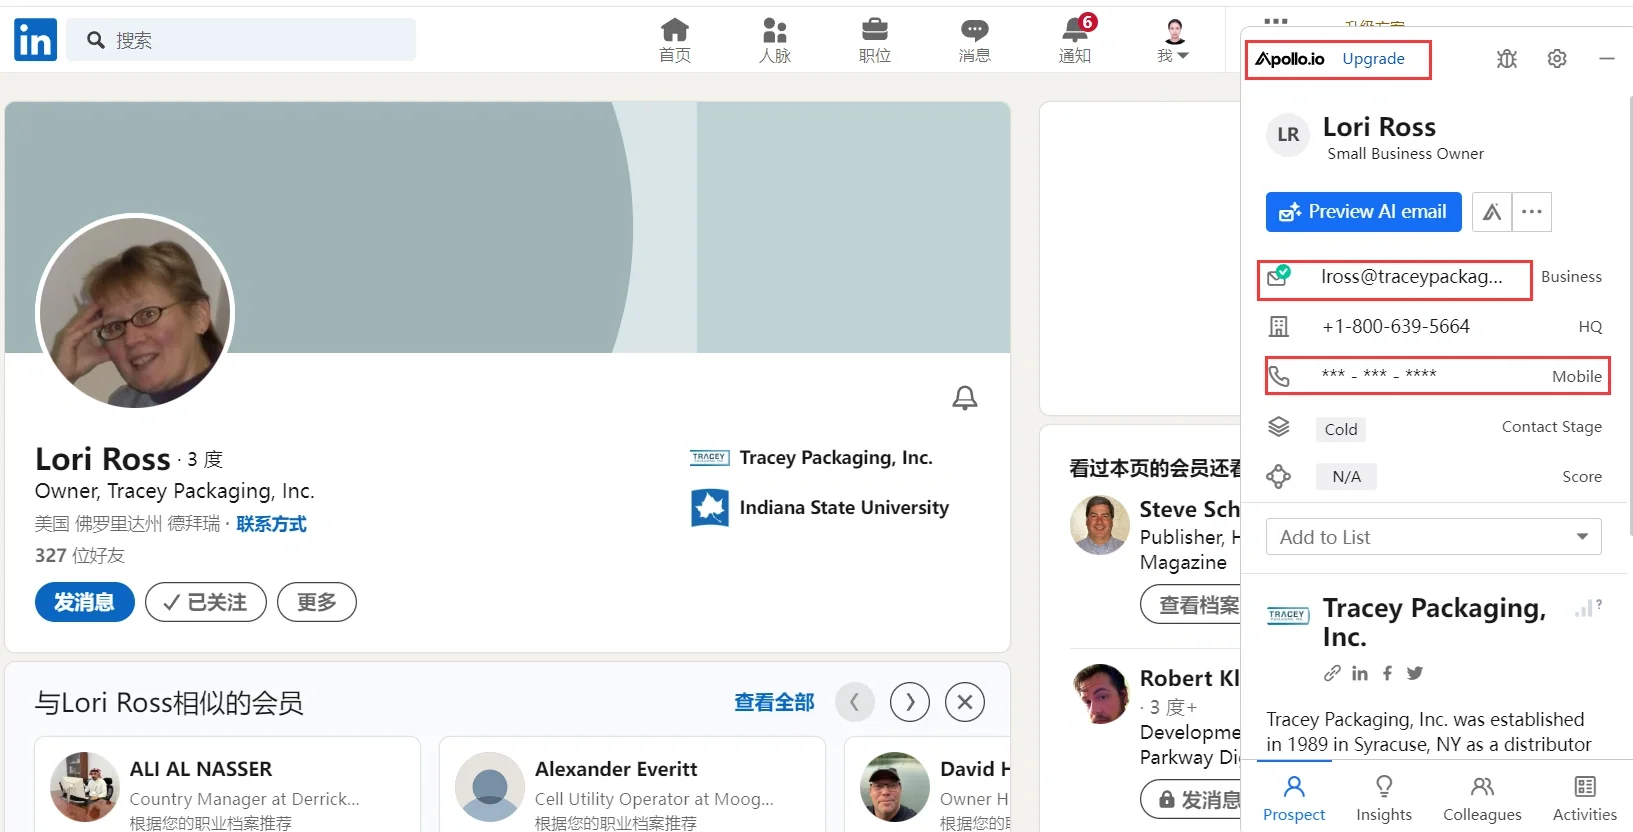Open Tracey Packaging Facebook icon

tap(1387, 673)
